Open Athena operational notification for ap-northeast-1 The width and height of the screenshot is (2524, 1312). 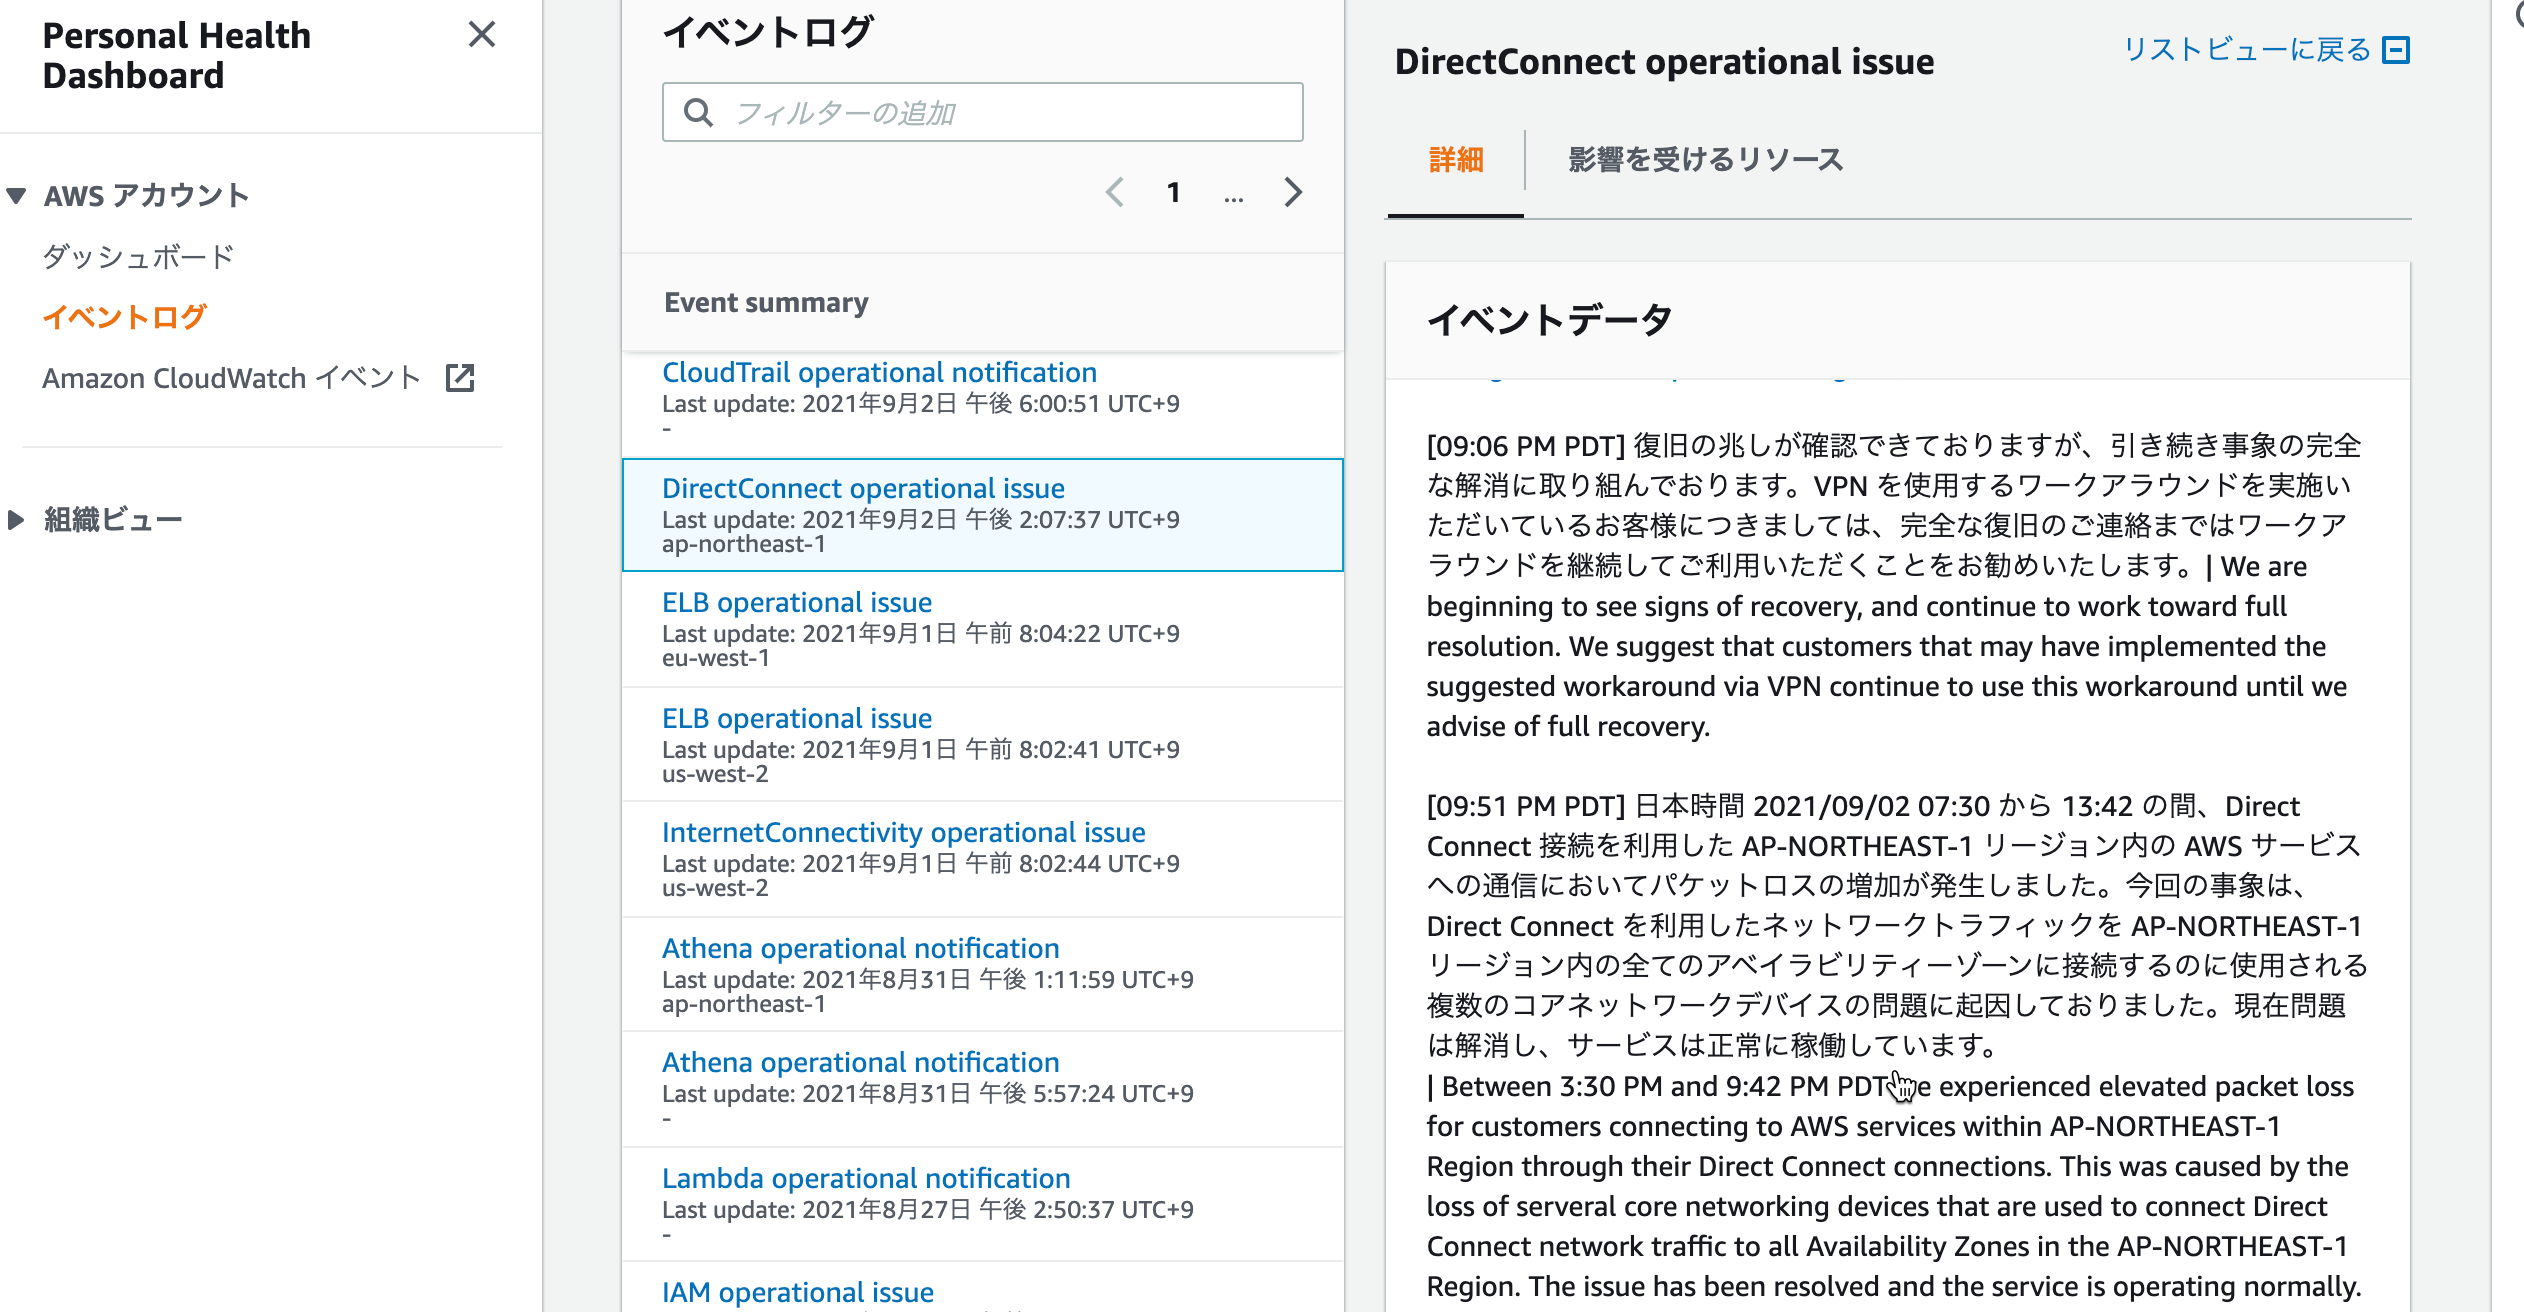click(861, 948)
